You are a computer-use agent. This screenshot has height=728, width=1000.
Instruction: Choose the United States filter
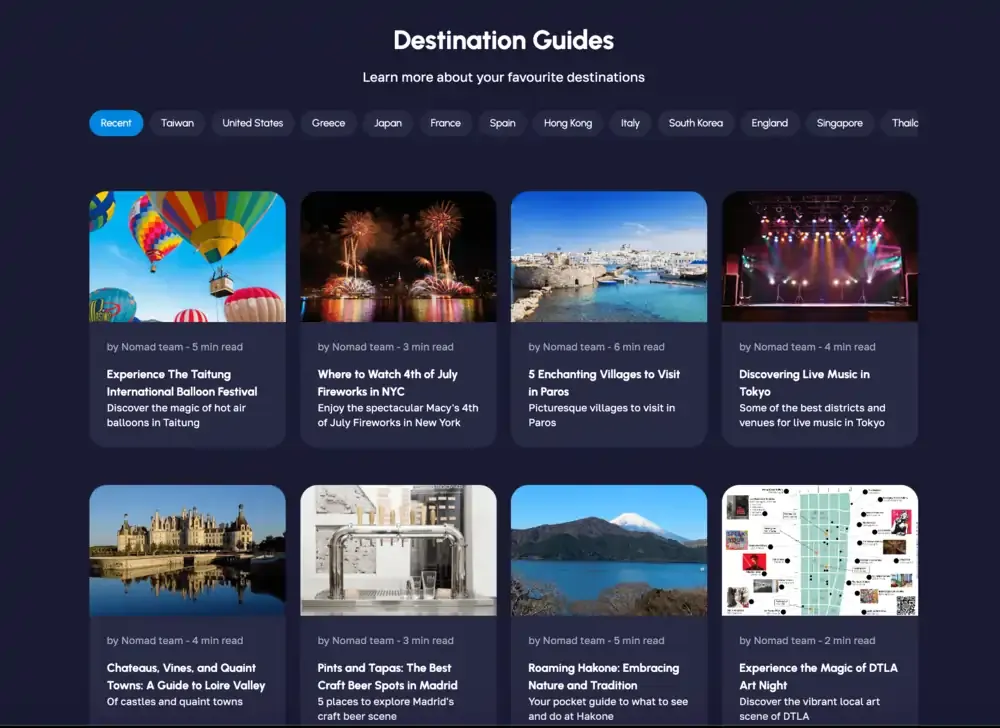click(253, 123)
